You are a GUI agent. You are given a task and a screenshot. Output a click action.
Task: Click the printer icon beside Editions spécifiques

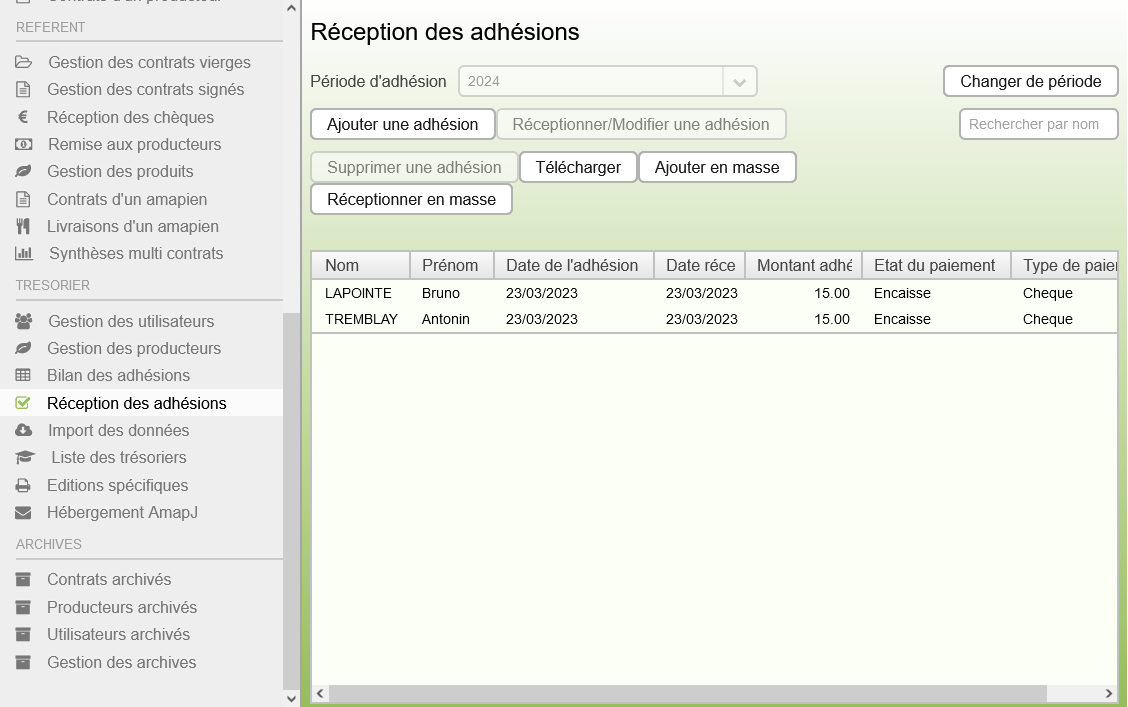click(23, 485)
